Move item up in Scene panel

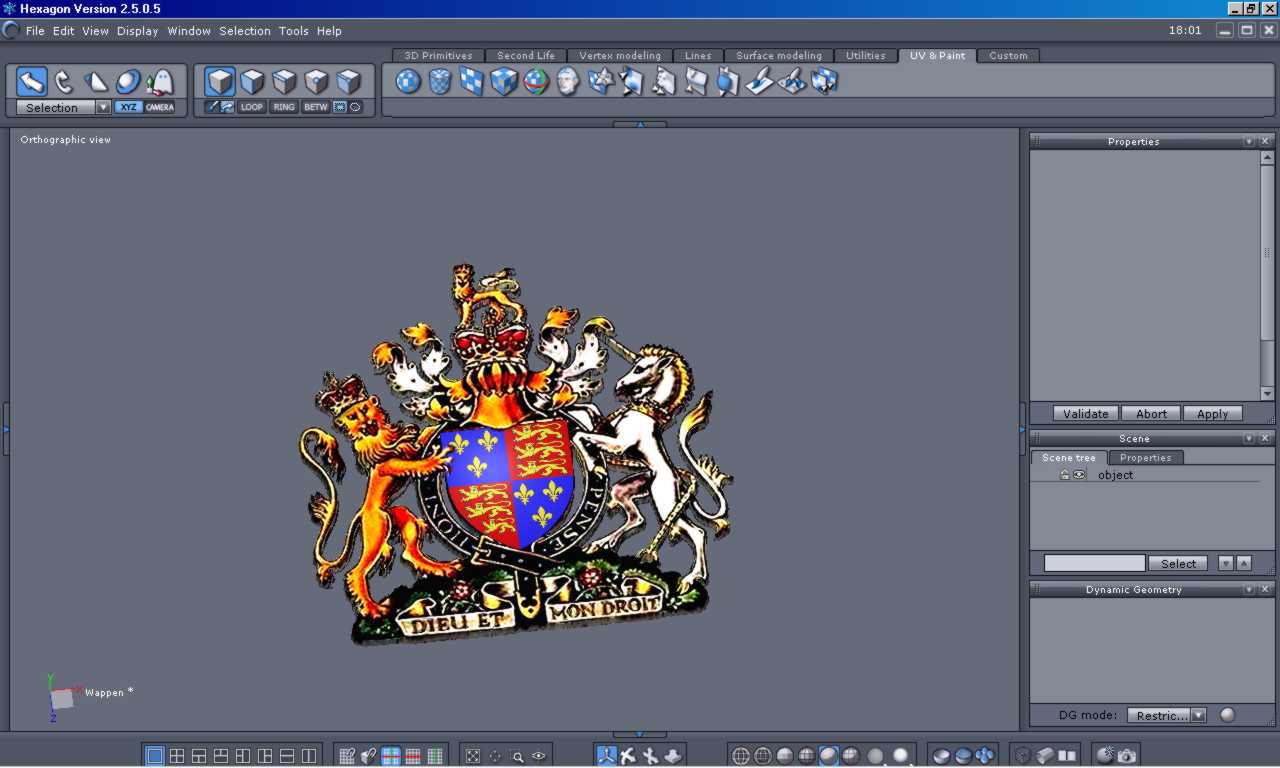[x=1244, y=564]
